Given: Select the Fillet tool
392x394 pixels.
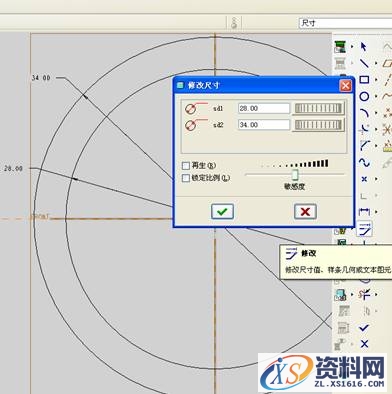Looking at the screenshot, I should 364,129.
